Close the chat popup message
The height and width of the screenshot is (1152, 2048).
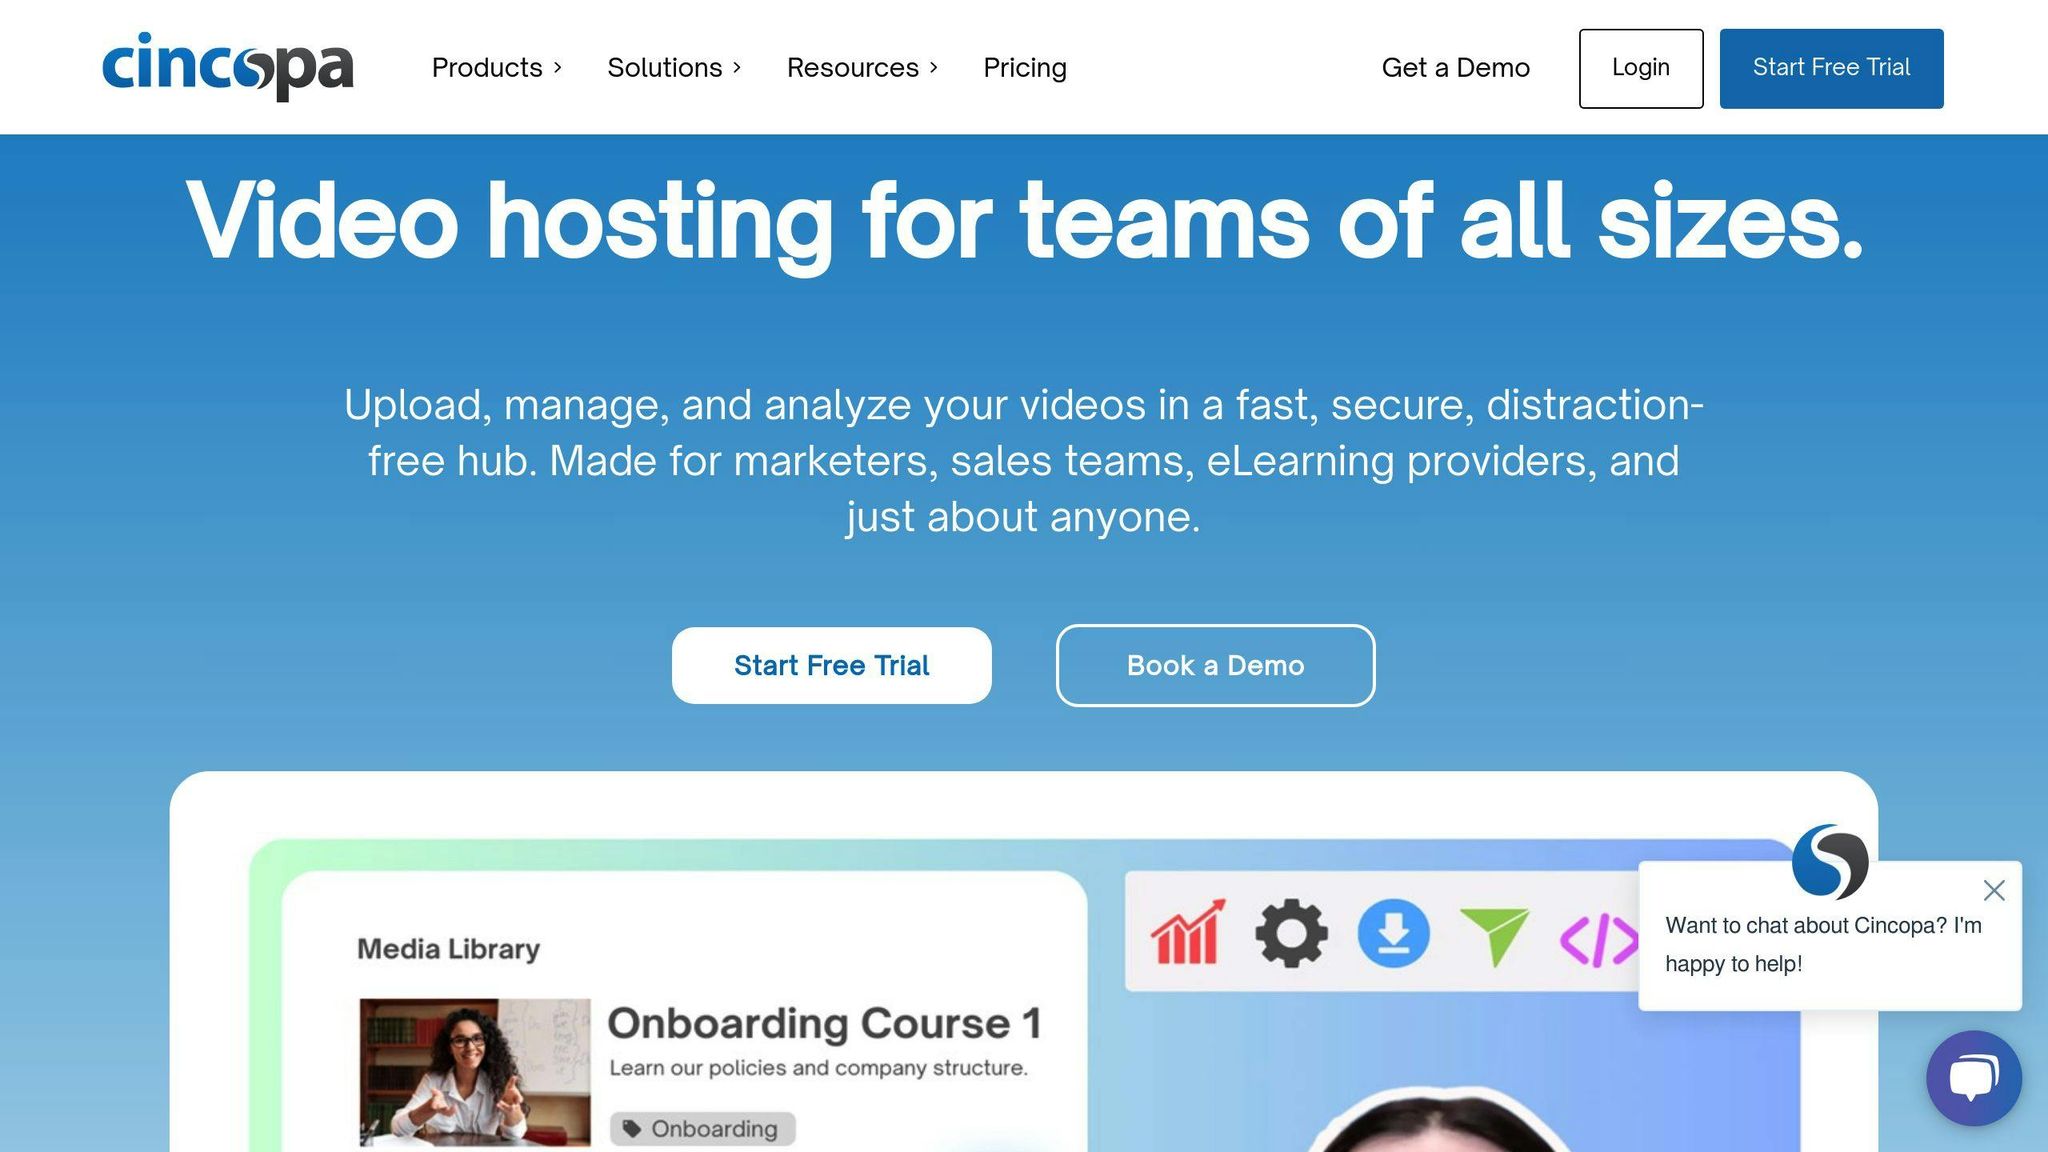click(x=1994, y=890)
